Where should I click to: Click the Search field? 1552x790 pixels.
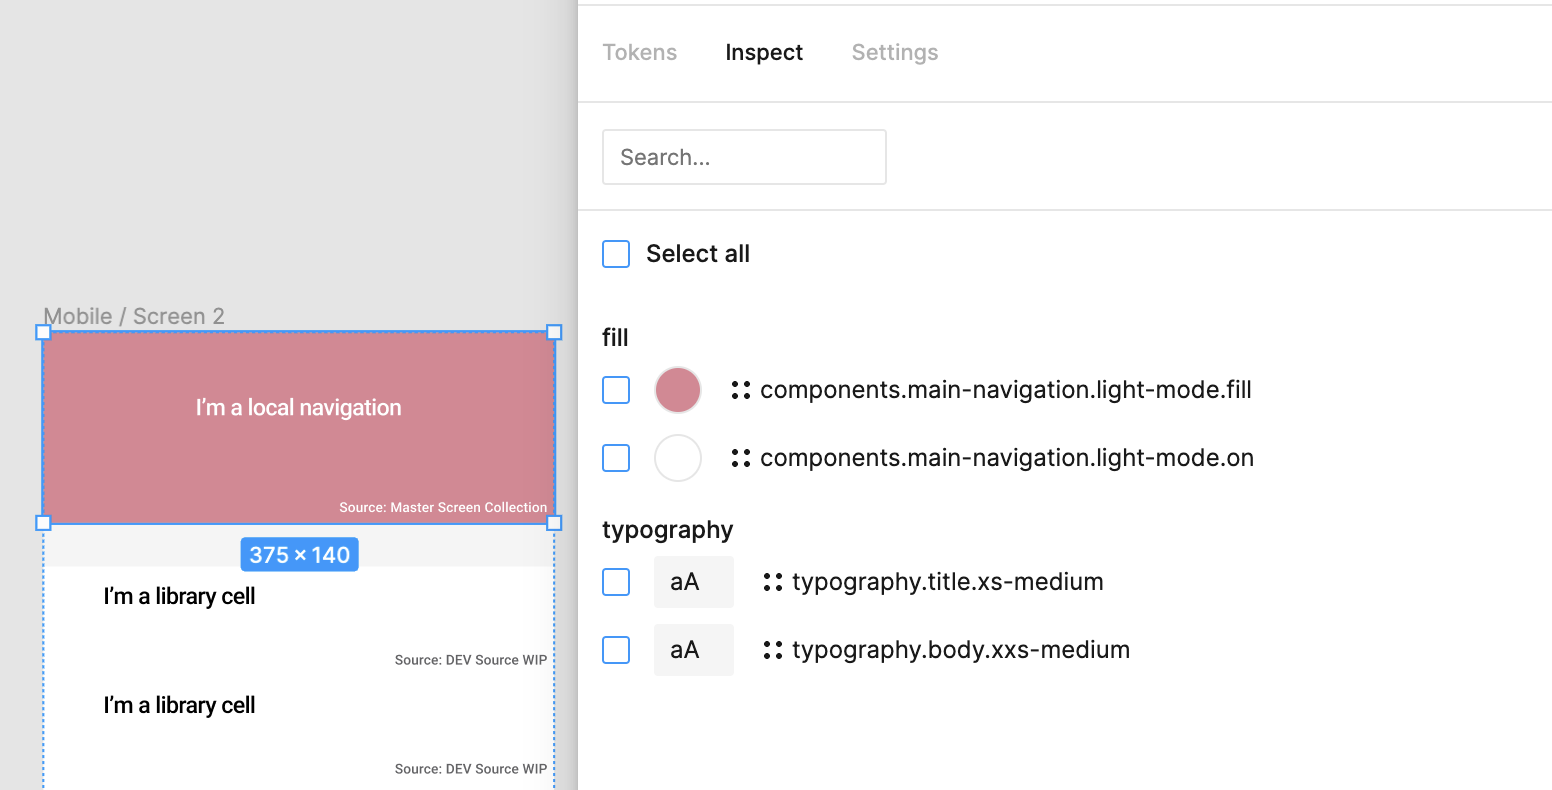(x=744, y=157)
